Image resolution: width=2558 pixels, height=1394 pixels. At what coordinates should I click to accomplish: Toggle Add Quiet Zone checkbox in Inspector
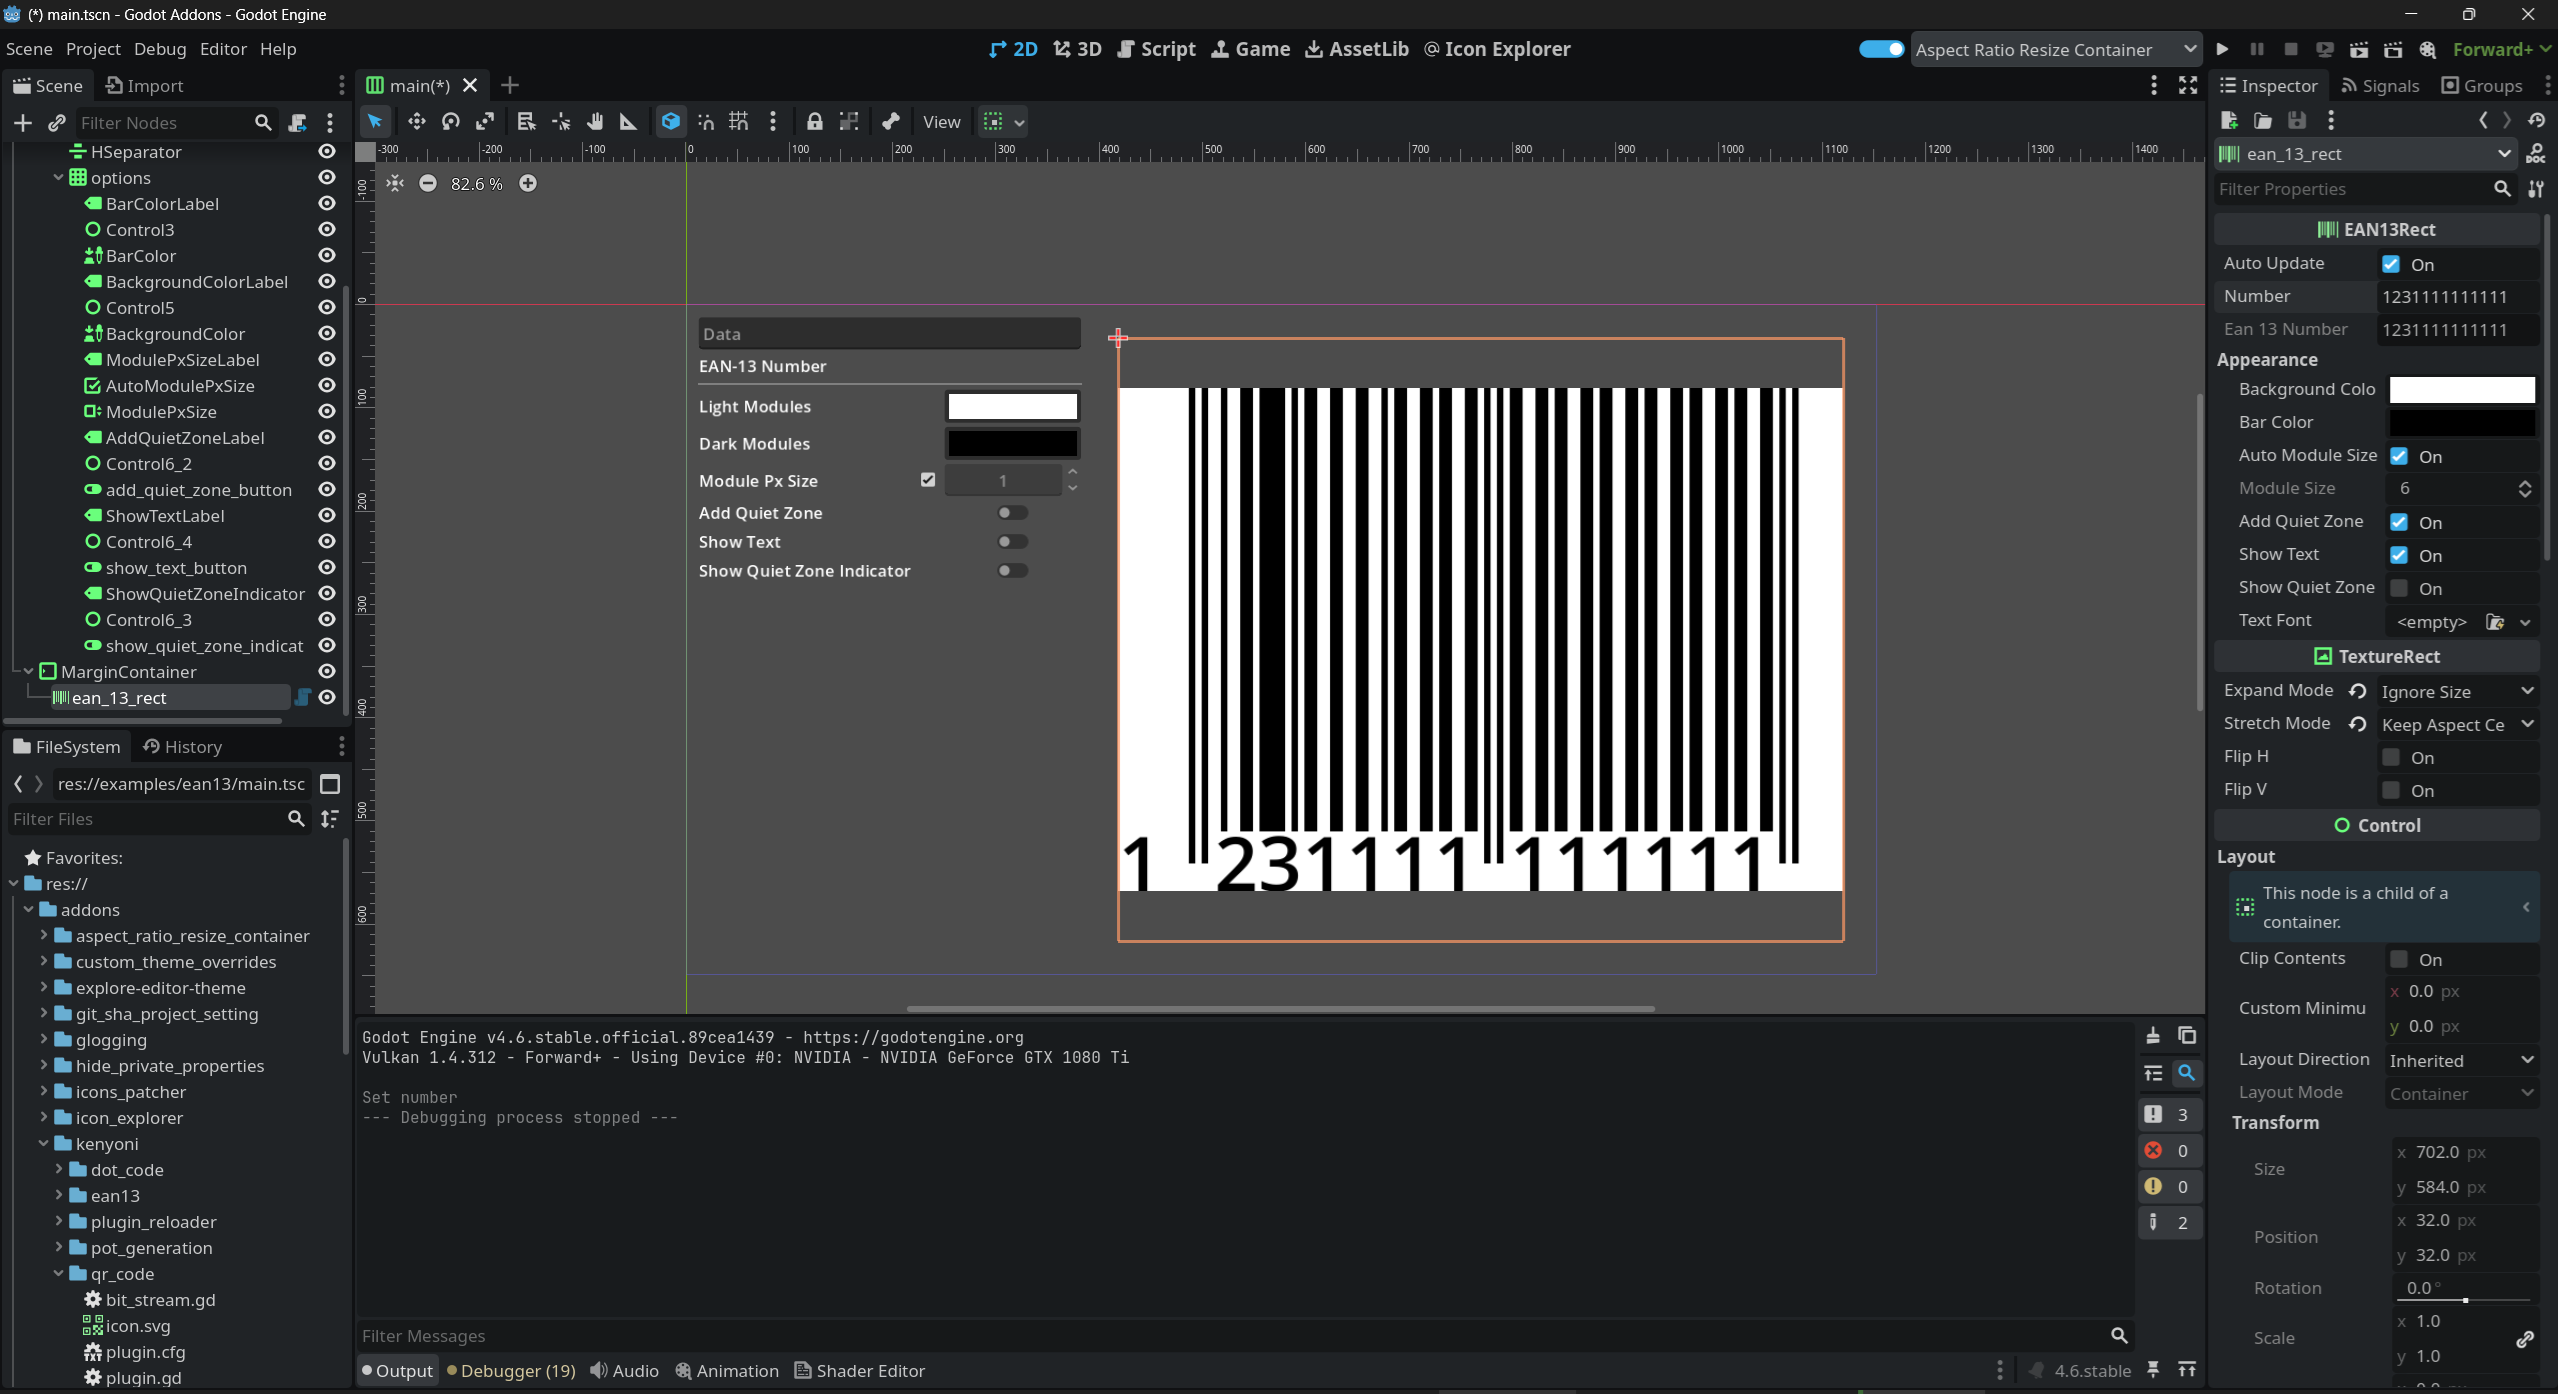pyautogui.click(x=2399, y=522)
